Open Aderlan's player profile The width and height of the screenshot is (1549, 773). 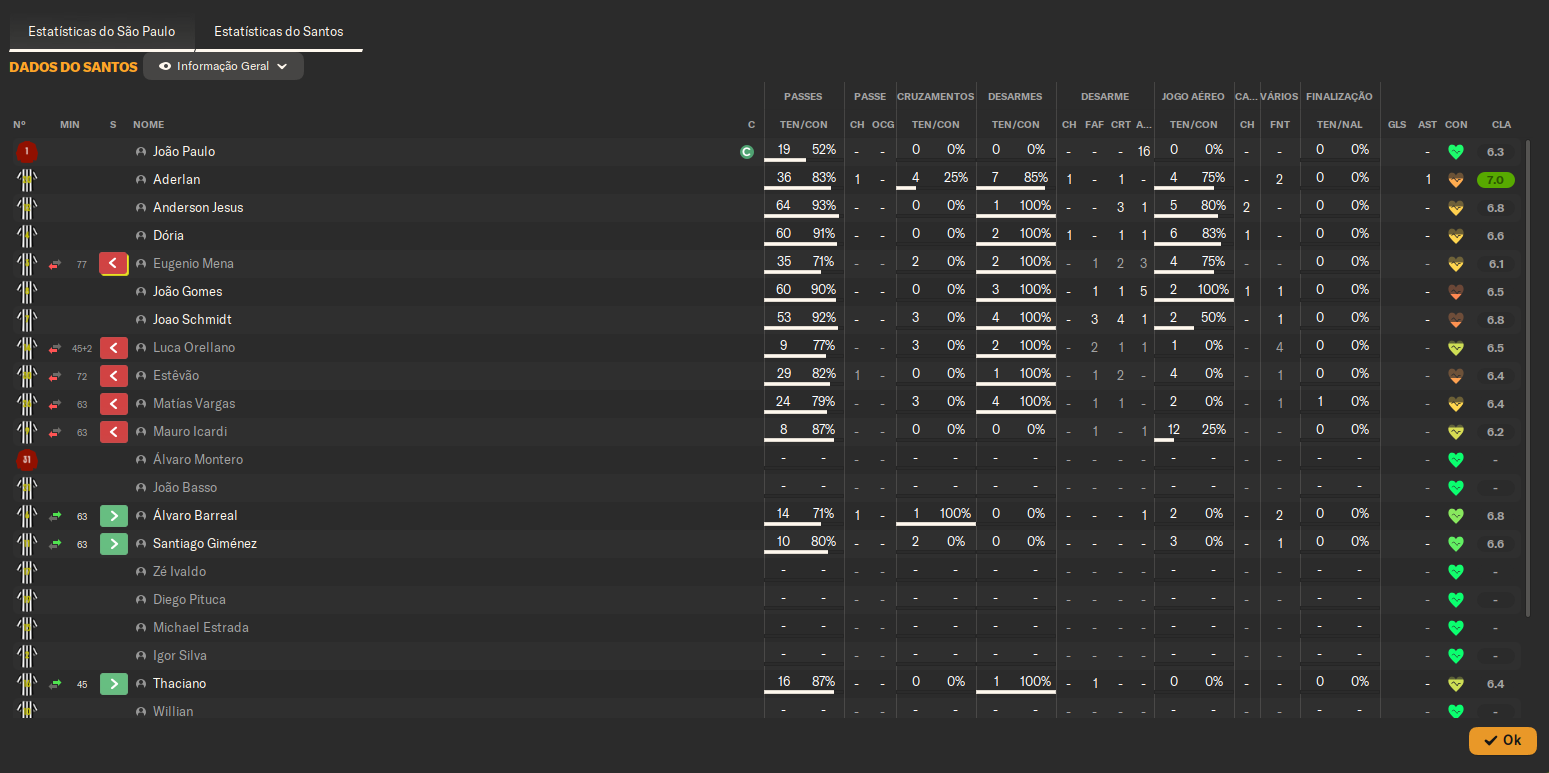(177, 180)
